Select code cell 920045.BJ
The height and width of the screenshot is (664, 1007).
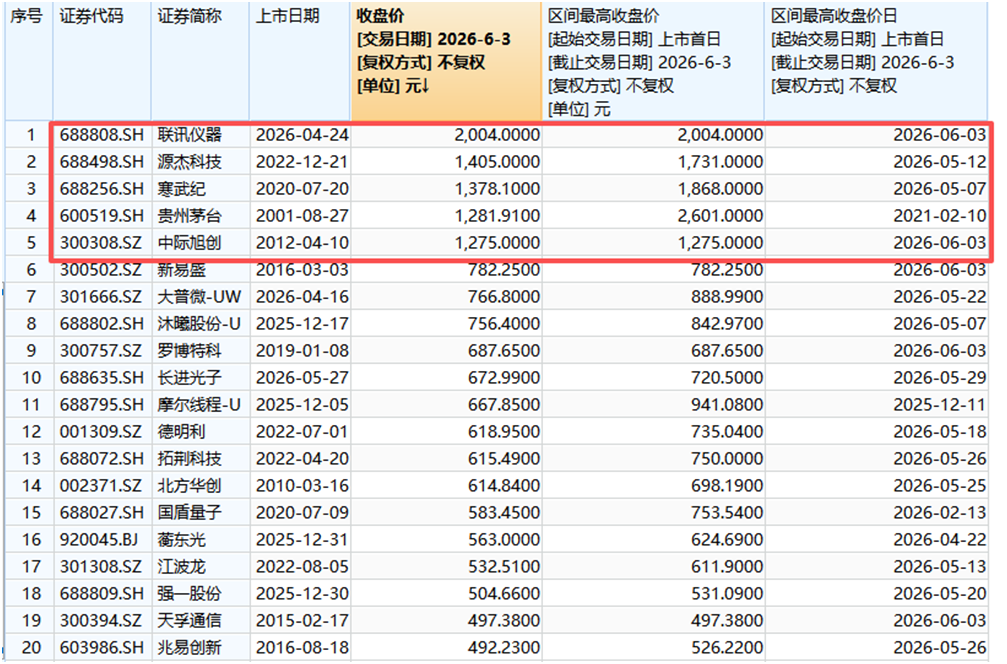[x=102, y=539]
